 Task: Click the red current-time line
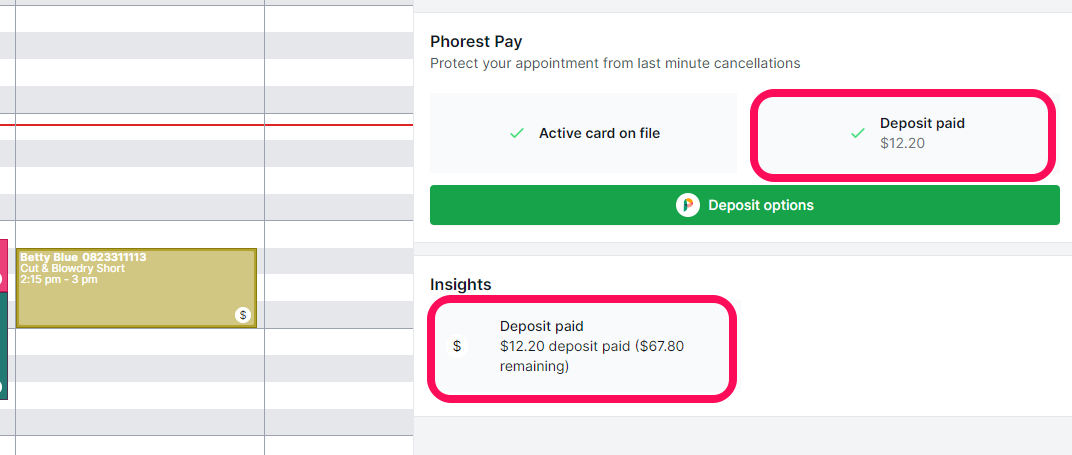(x=206, y=125)
